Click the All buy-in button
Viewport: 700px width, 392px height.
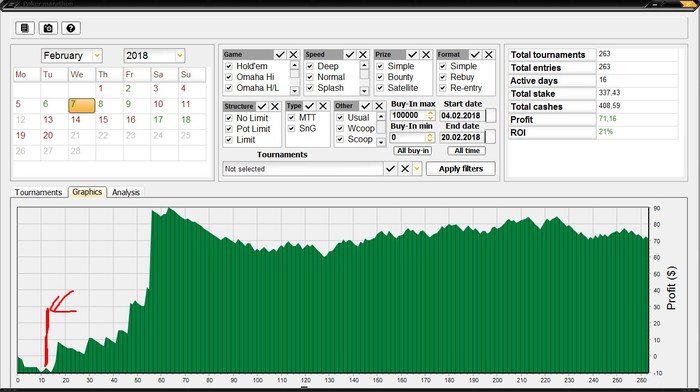tap(413, 150)
